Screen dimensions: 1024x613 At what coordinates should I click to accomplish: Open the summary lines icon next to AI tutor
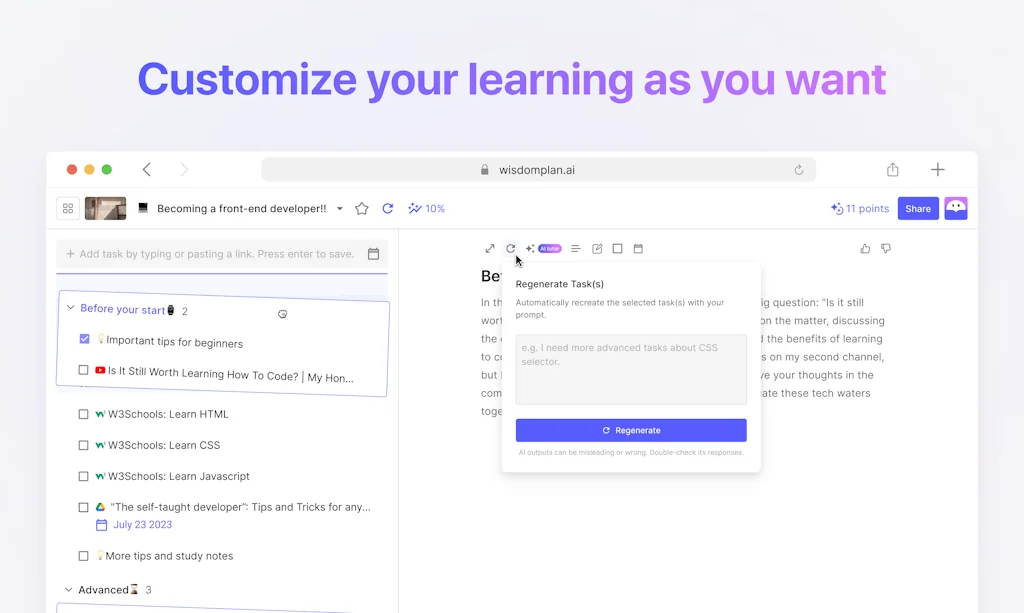(x=576, y=248)
